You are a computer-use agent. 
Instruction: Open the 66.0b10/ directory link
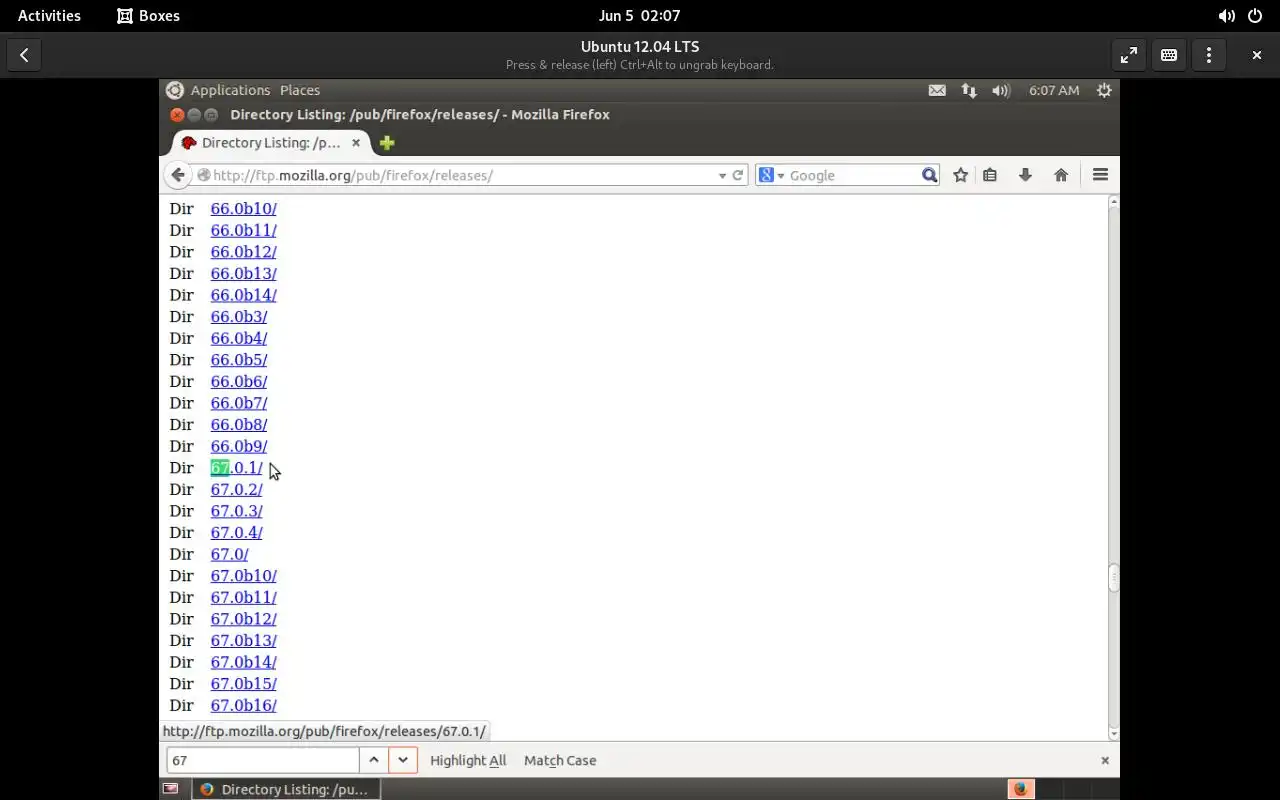(243, 209)
